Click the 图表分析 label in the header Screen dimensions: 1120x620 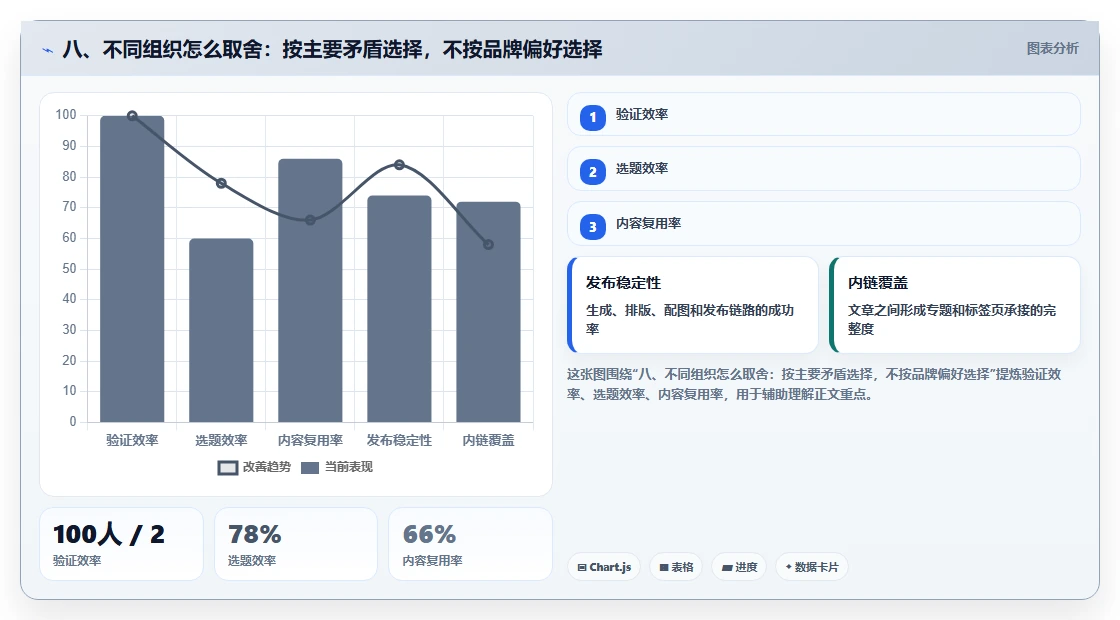[x=1052, y=49]
